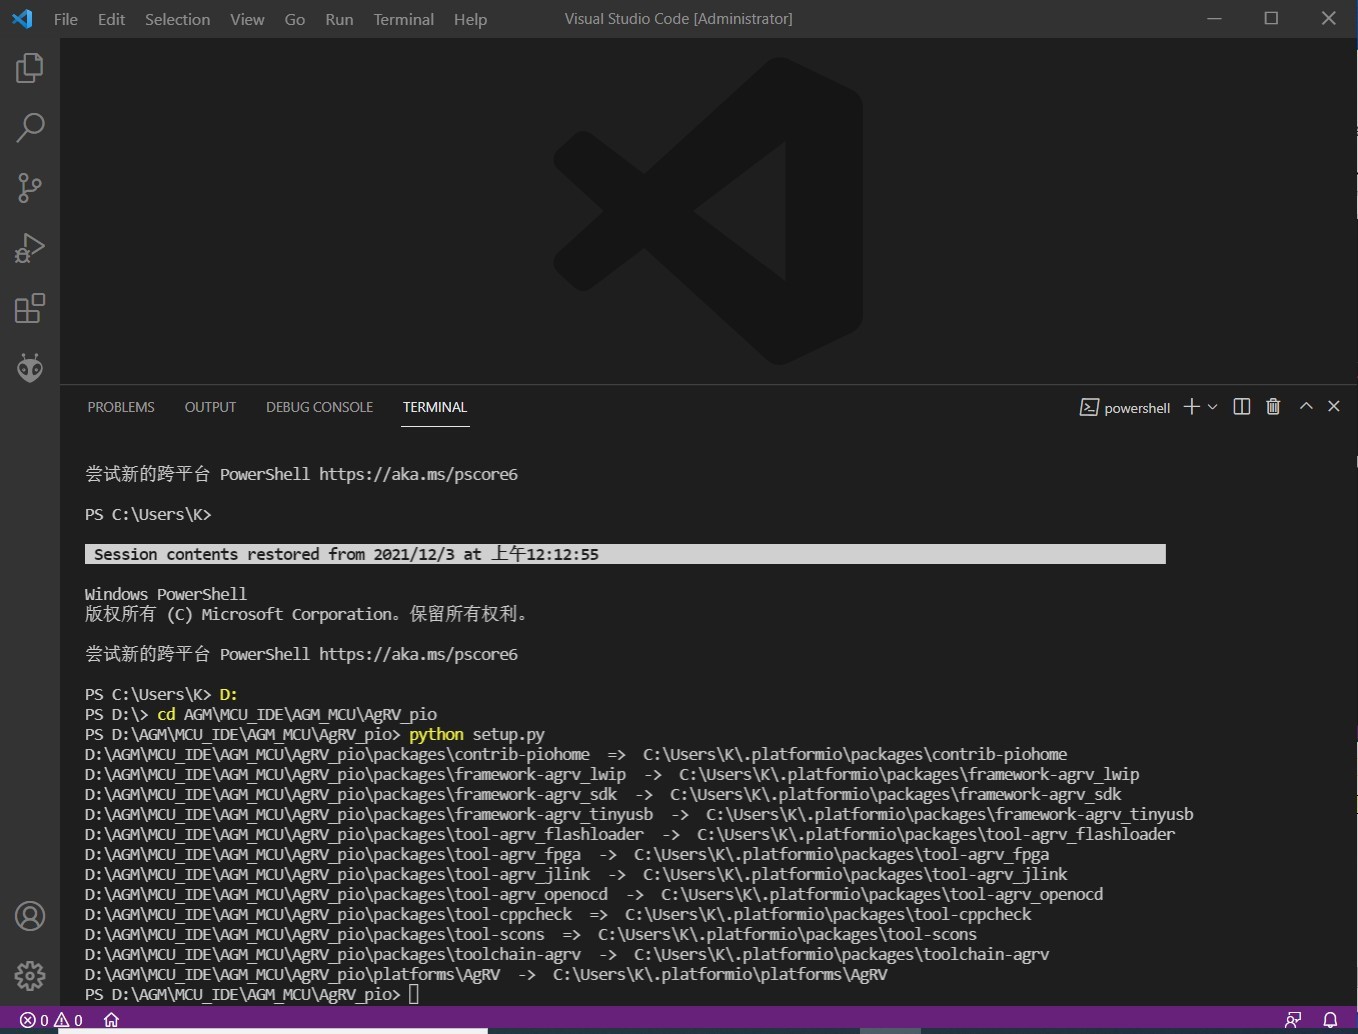
Task: Open the File menu
Action: [x=66, y=19]
